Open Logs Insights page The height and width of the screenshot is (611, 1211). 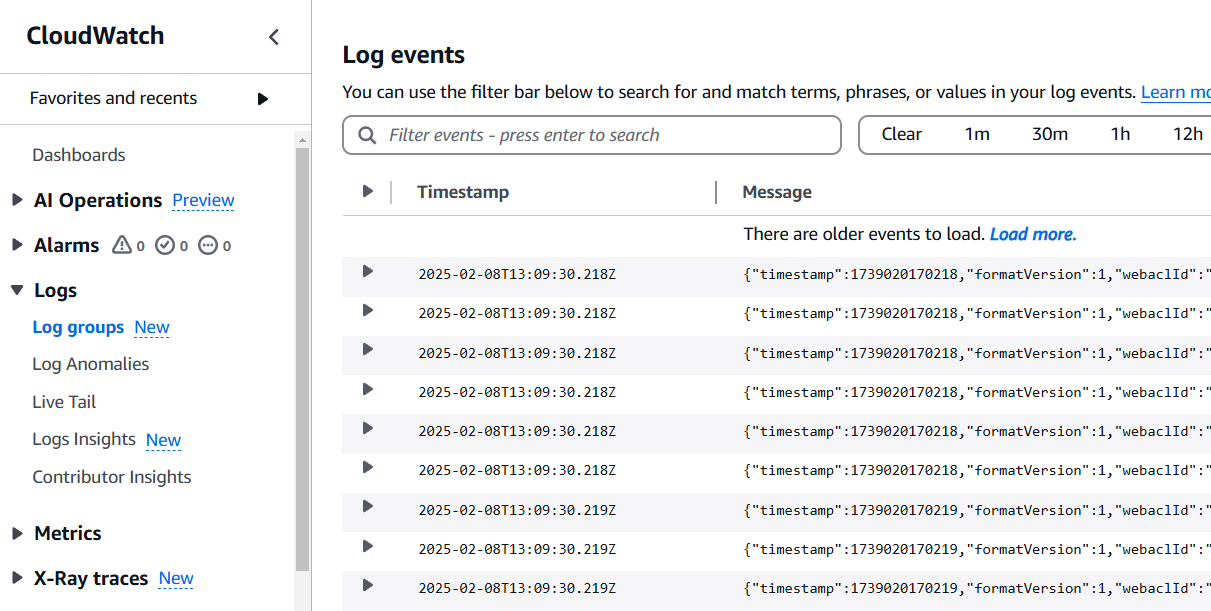click(x=84, y=439)
